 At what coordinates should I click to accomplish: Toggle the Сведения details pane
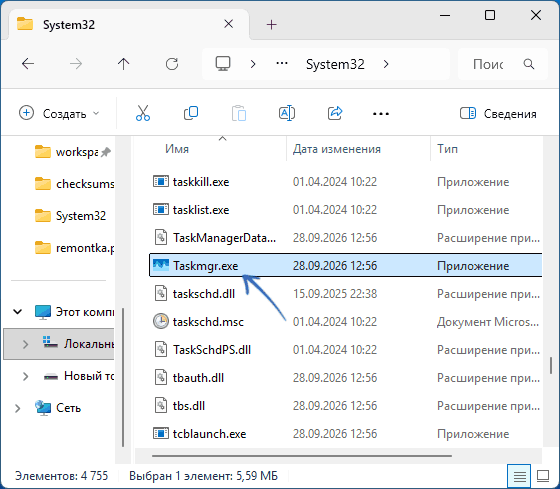coord(499,114)
